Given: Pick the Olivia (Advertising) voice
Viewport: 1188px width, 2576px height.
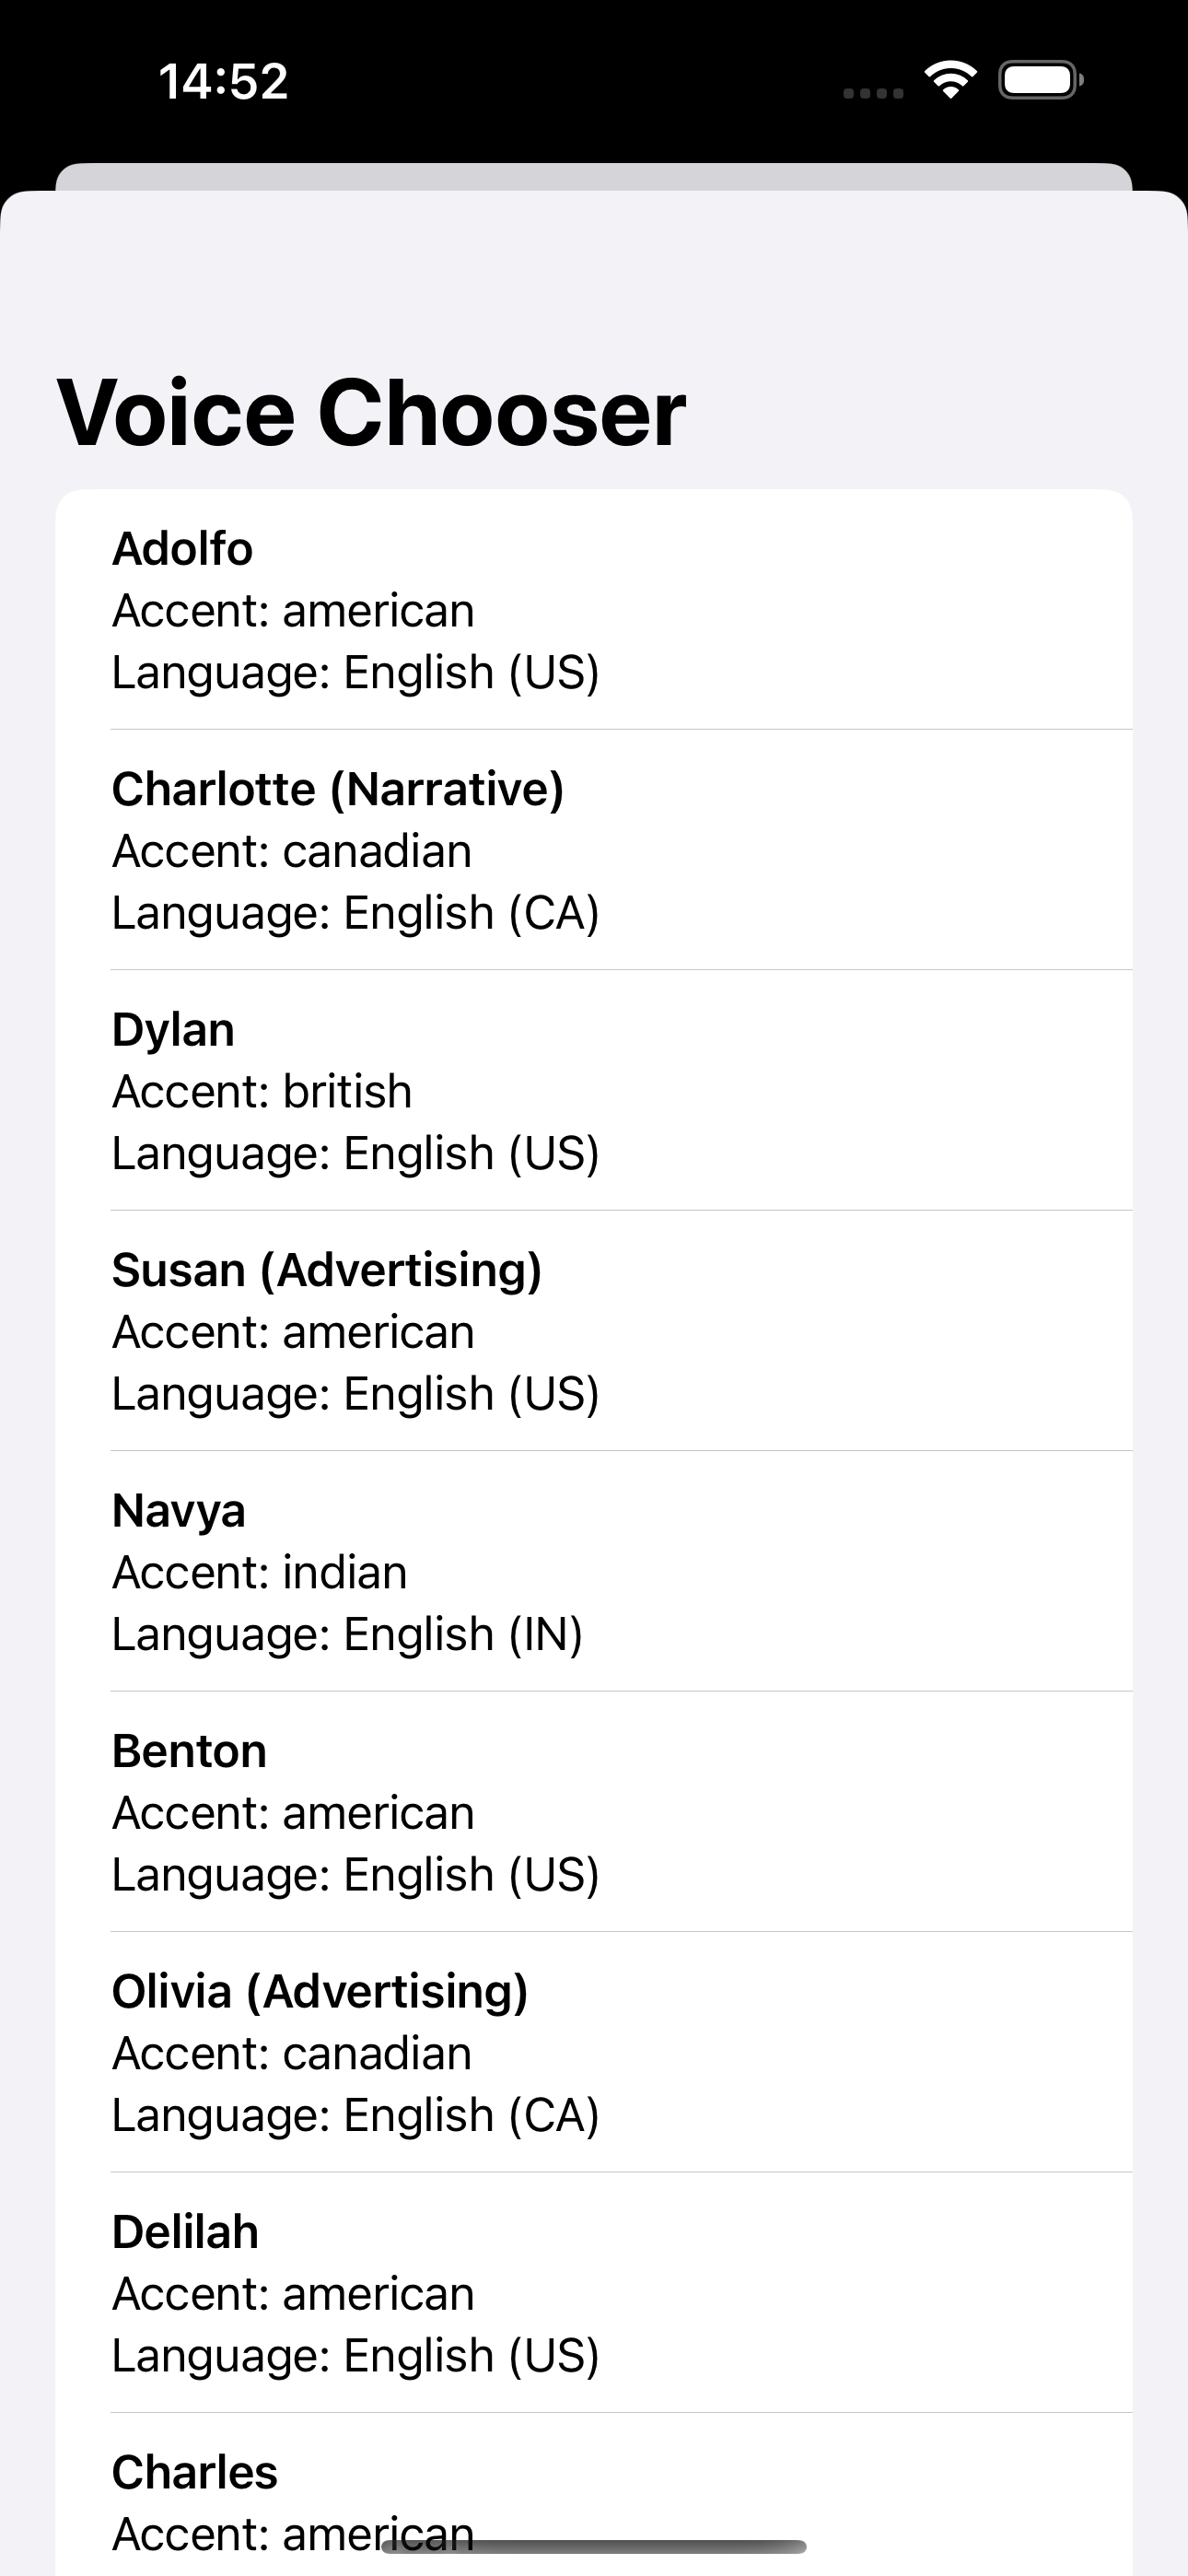Looking at the screenshot, I should (x=320, y=1991).
